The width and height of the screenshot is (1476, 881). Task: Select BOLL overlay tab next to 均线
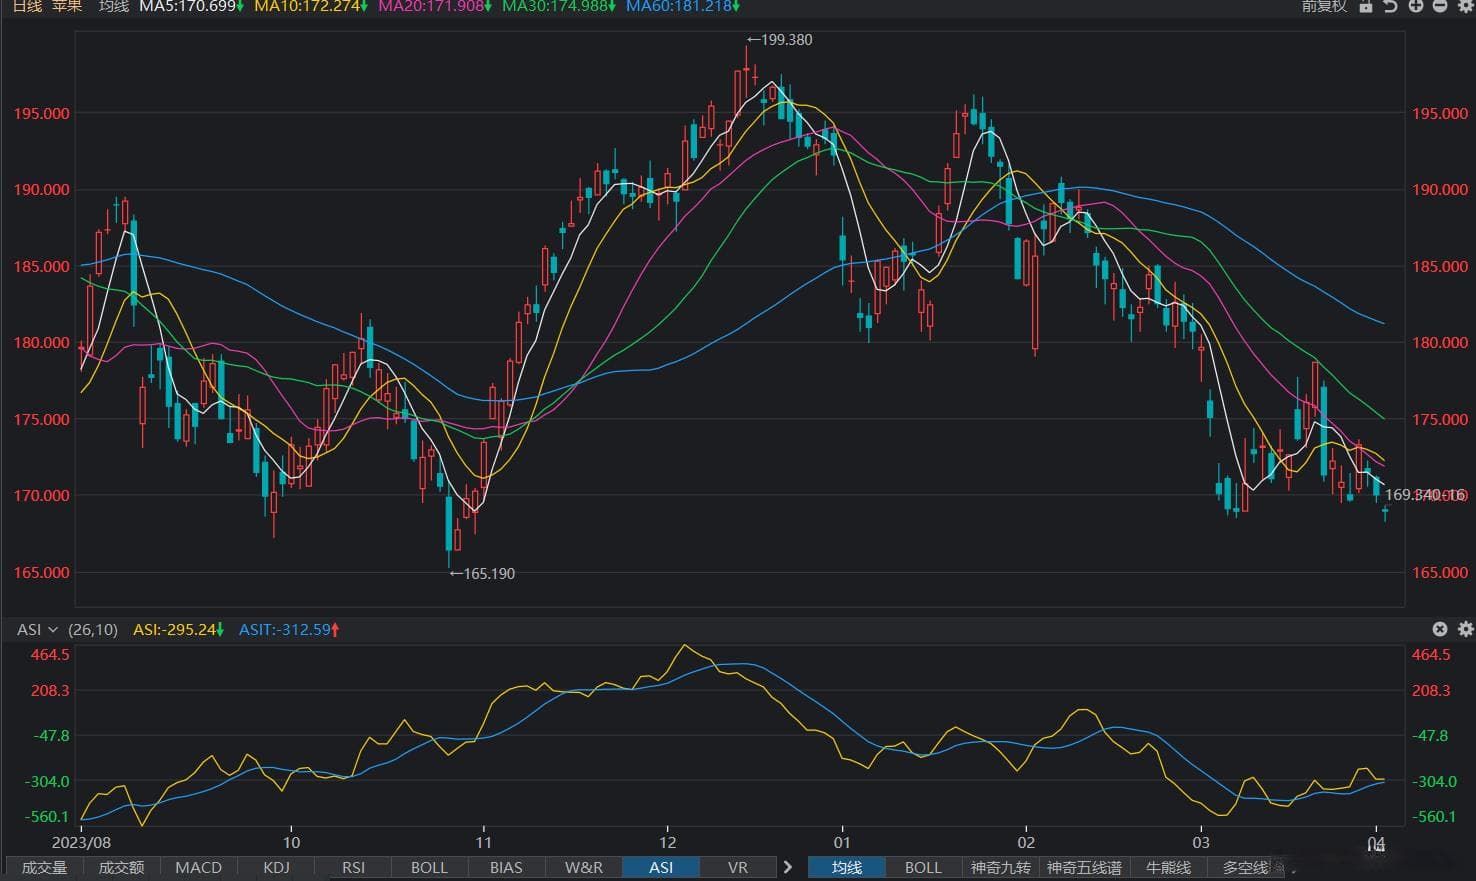(923, 867)
